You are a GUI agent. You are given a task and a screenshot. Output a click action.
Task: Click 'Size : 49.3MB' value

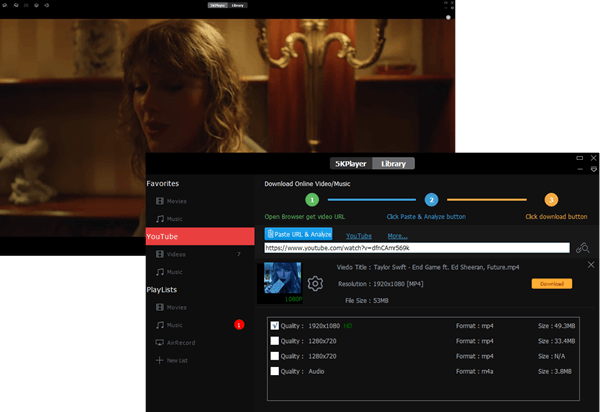point(556,326)
